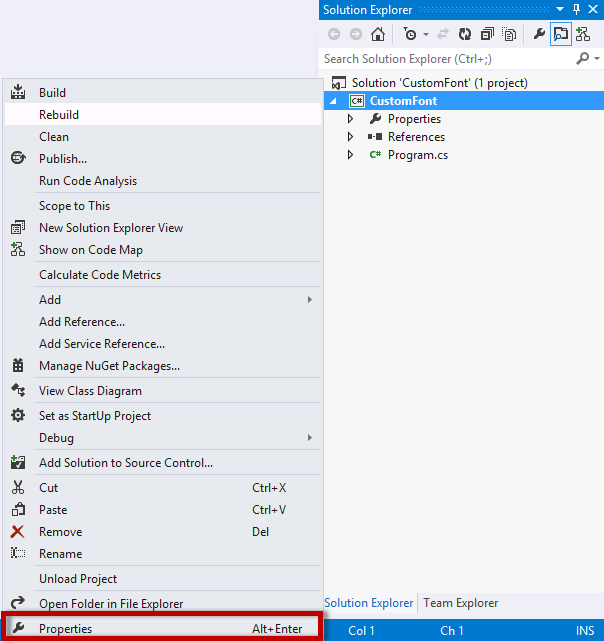Select the CustomFont project in the tree
This screenshot has width=604, height=641.
[x=403, y=101]
